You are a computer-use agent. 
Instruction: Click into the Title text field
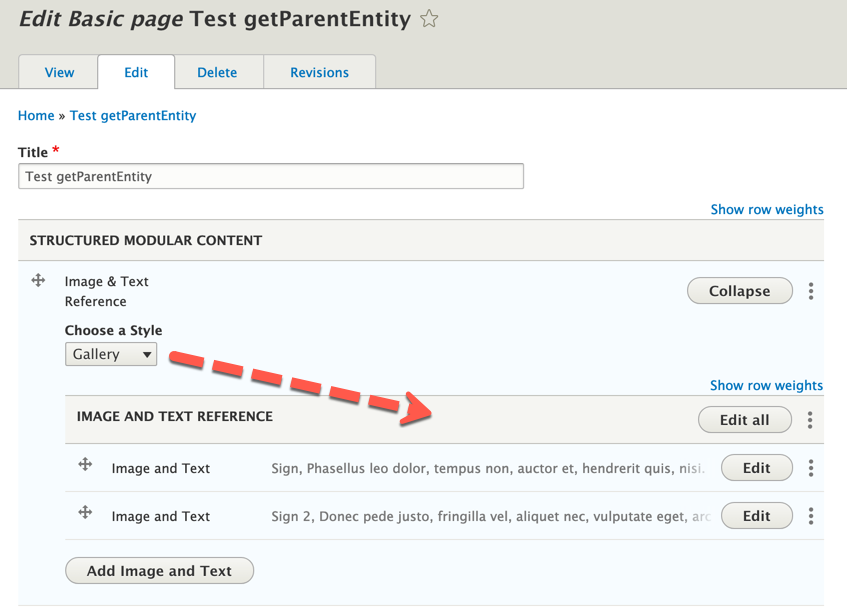[271, 177]
